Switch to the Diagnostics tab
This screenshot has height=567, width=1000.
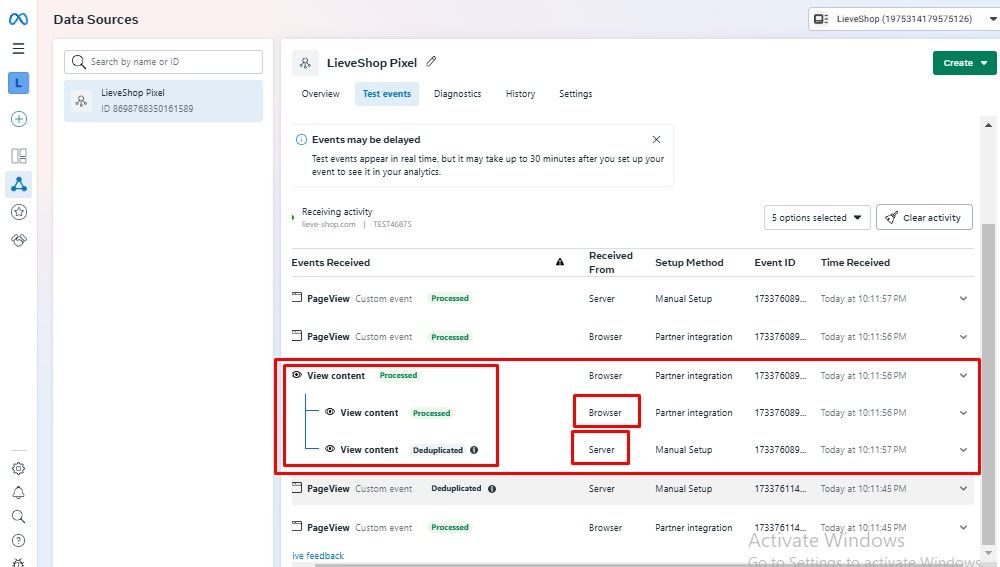[457, 94]
